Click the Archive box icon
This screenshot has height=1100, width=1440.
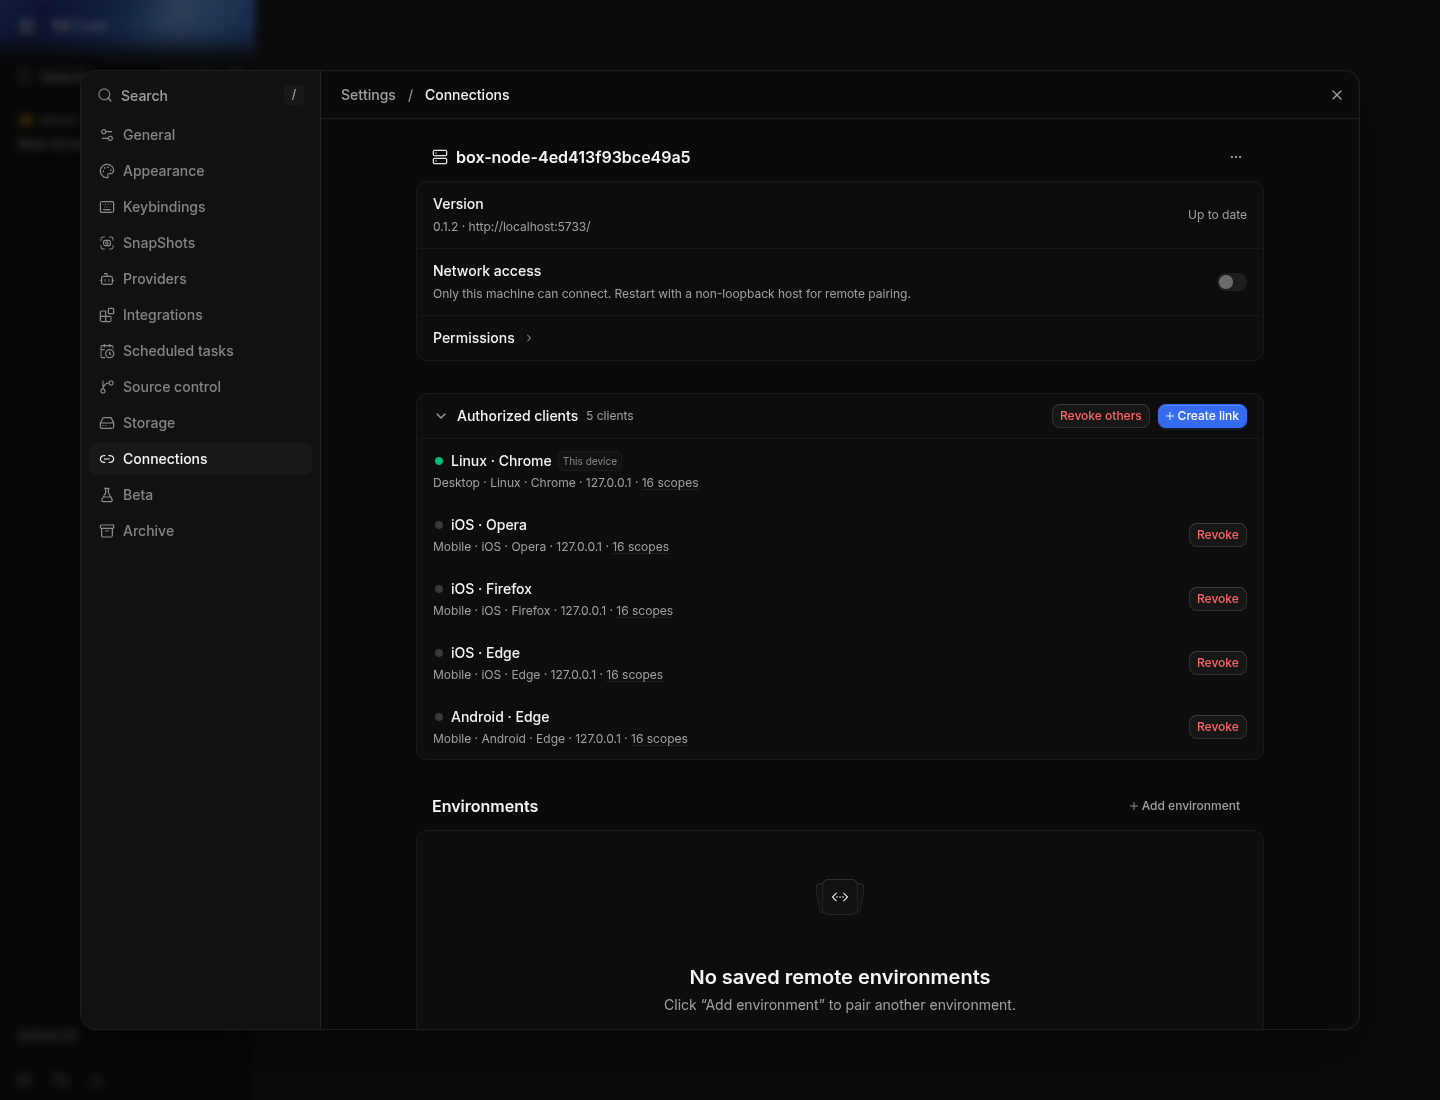(x=107, y=531)
